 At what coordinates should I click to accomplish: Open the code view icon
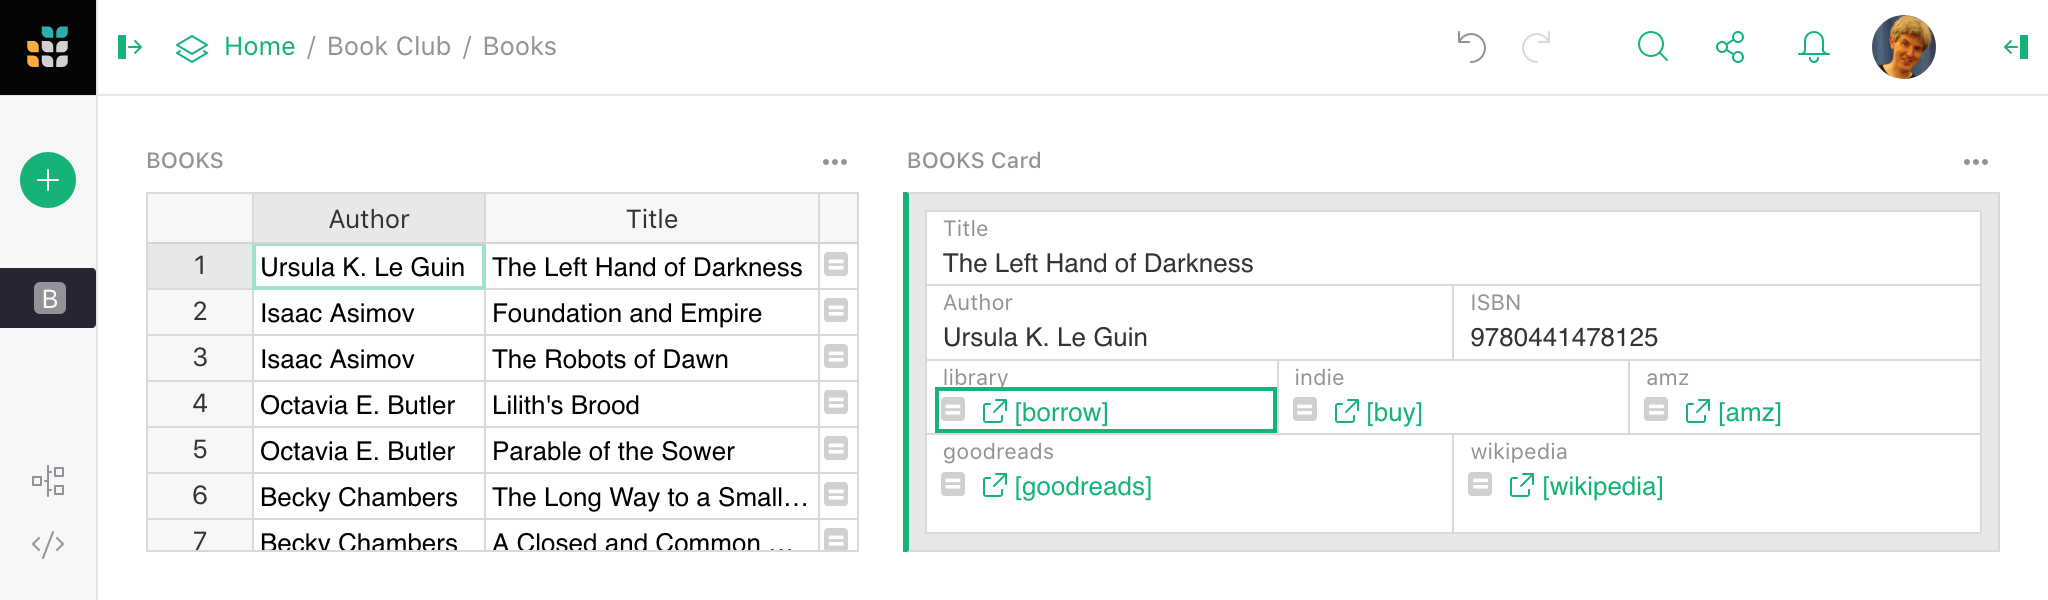click(48, 544)
